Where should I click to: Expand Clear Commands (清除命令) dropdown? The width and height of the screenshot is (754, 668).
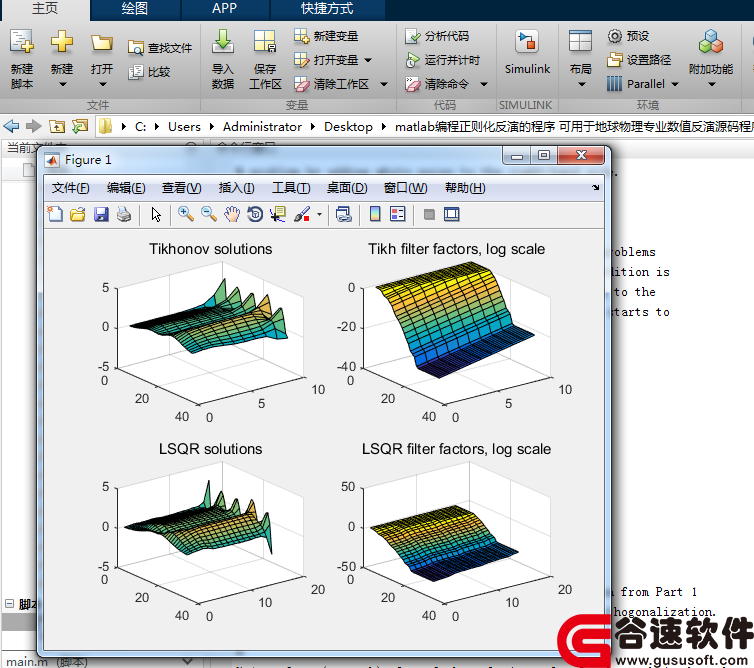[x=484, y=84]
